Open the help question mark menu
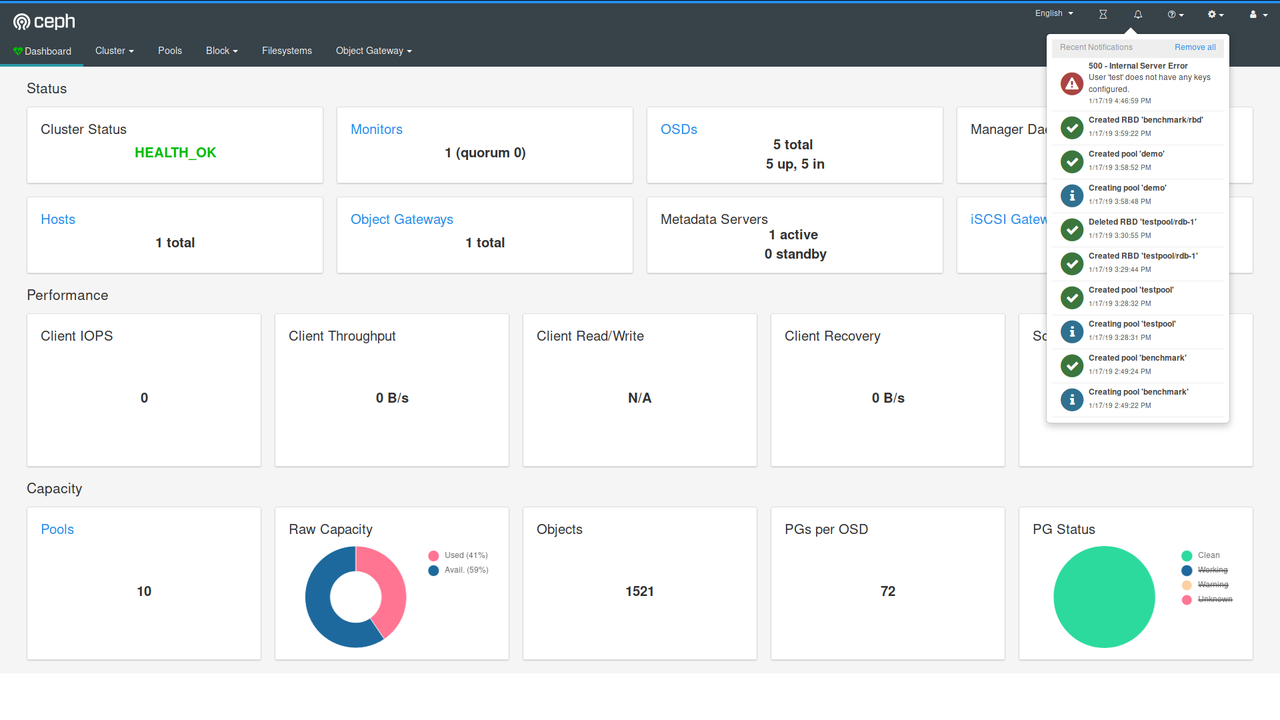 [x=1175, y=14]
